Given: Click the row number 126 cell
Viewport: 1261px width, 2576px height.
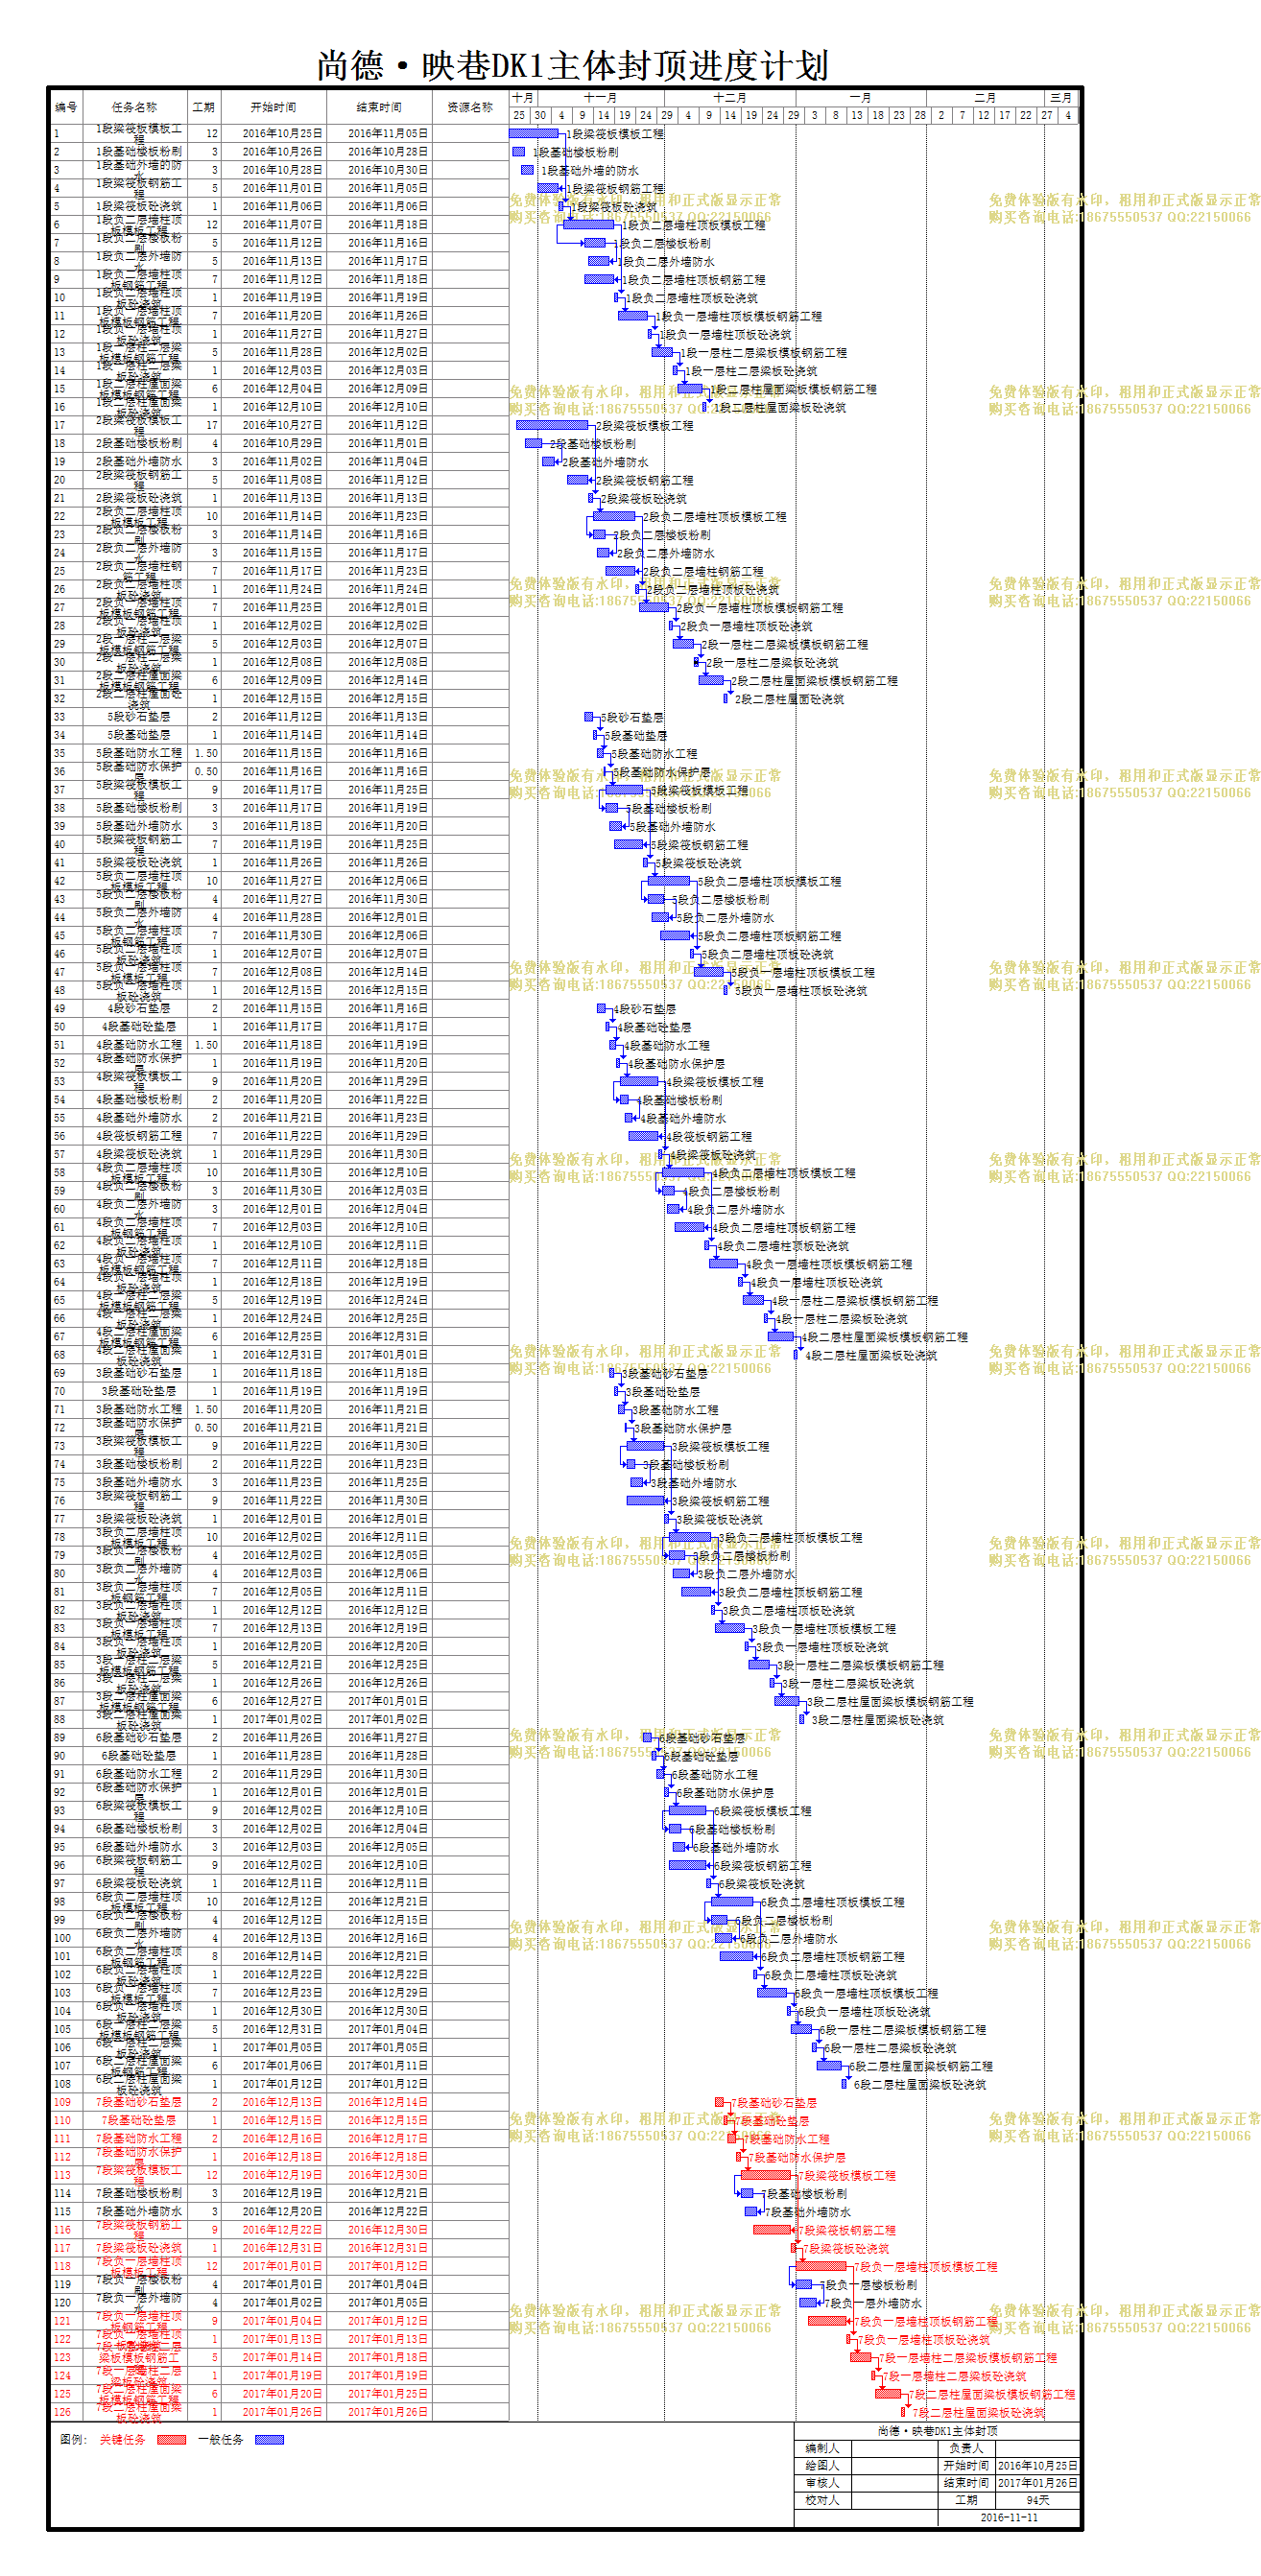Looking at the screenshot, I should point(66,2412).
